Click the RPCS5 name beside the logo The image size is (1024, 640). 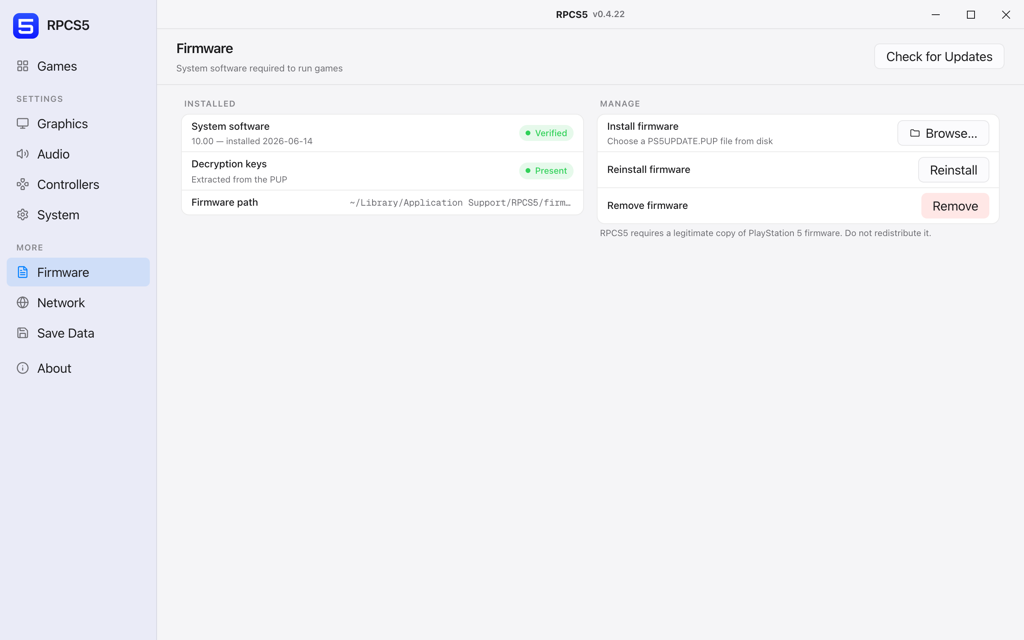pyautogui.click(x=68, y=25)
